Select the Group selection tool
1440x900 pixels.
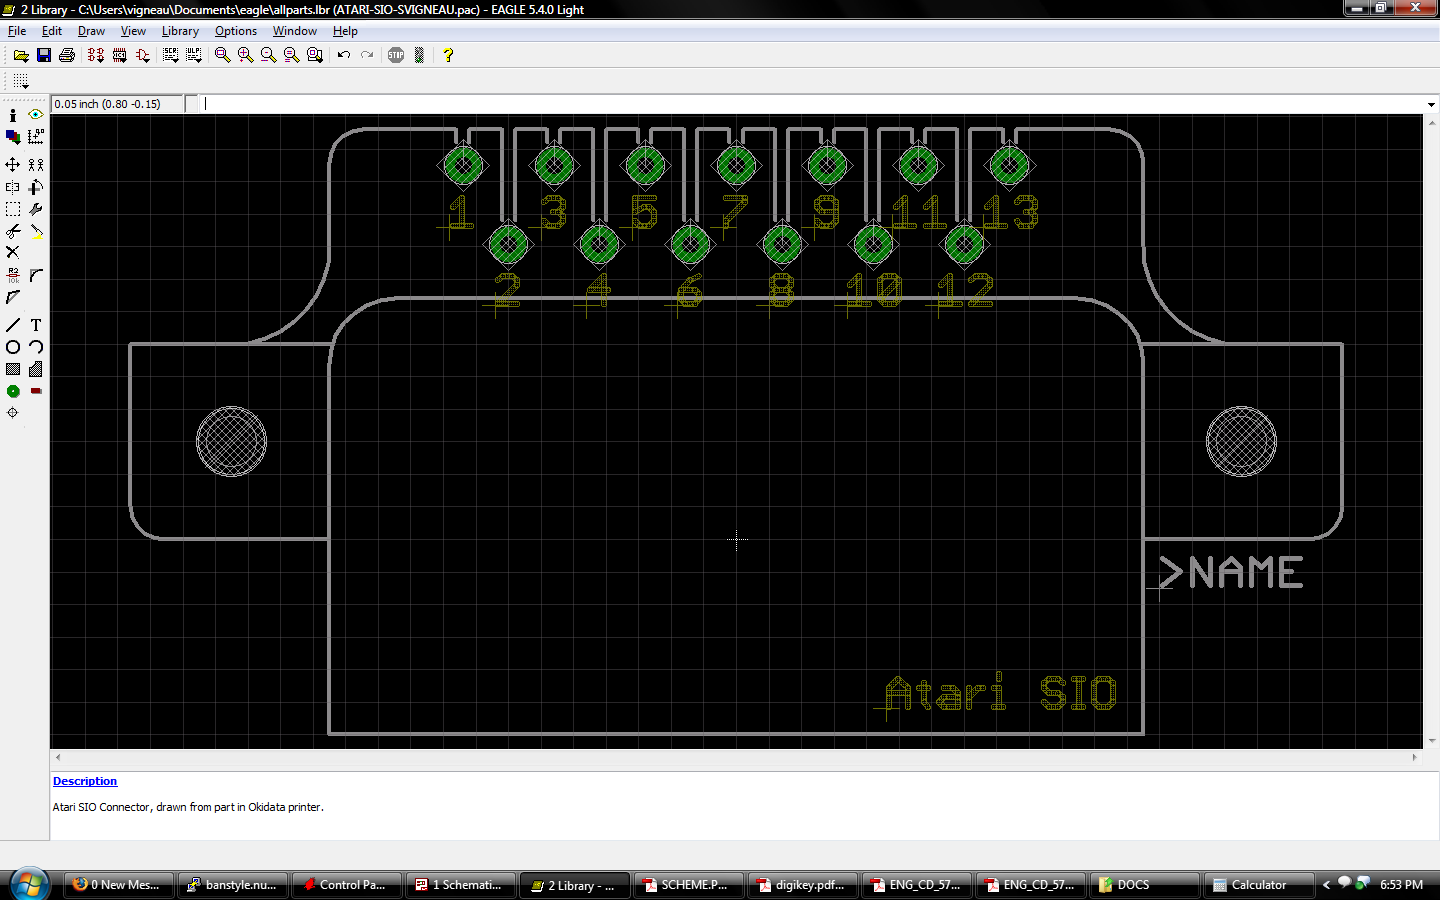(x=13, y=209)
